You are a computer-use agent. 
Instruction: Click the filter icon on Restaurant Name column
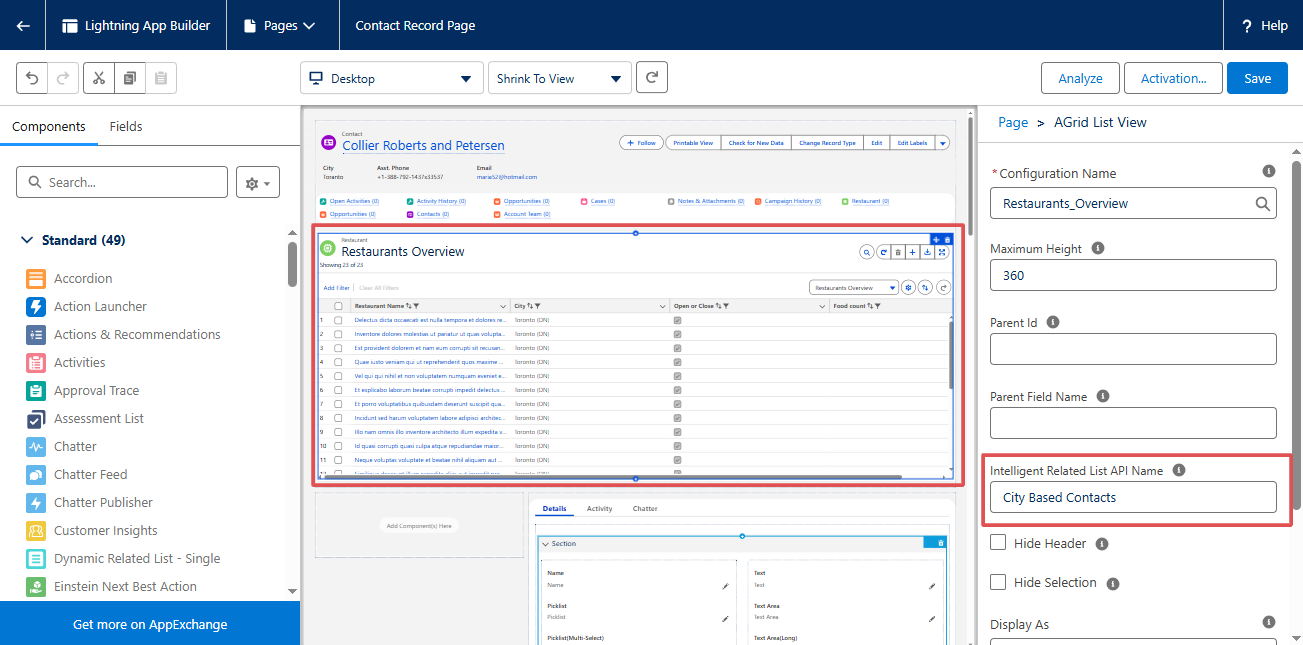point(416,306)
